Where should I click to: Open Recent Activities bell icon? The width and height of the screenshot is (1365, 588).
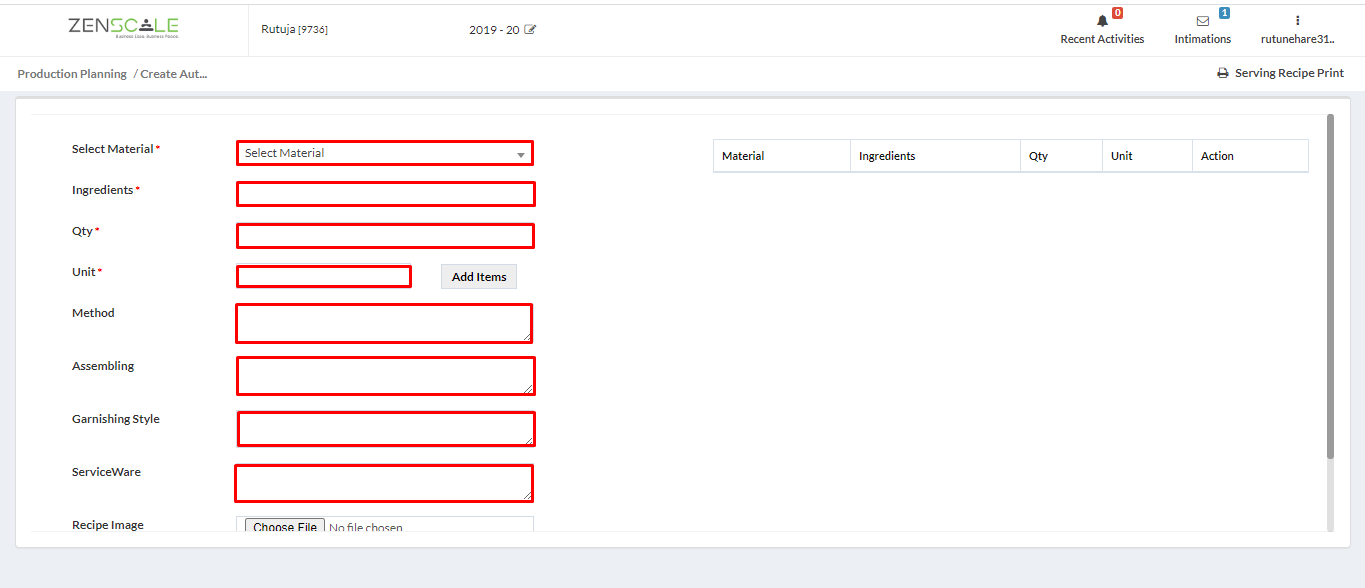click(1102, 20)
